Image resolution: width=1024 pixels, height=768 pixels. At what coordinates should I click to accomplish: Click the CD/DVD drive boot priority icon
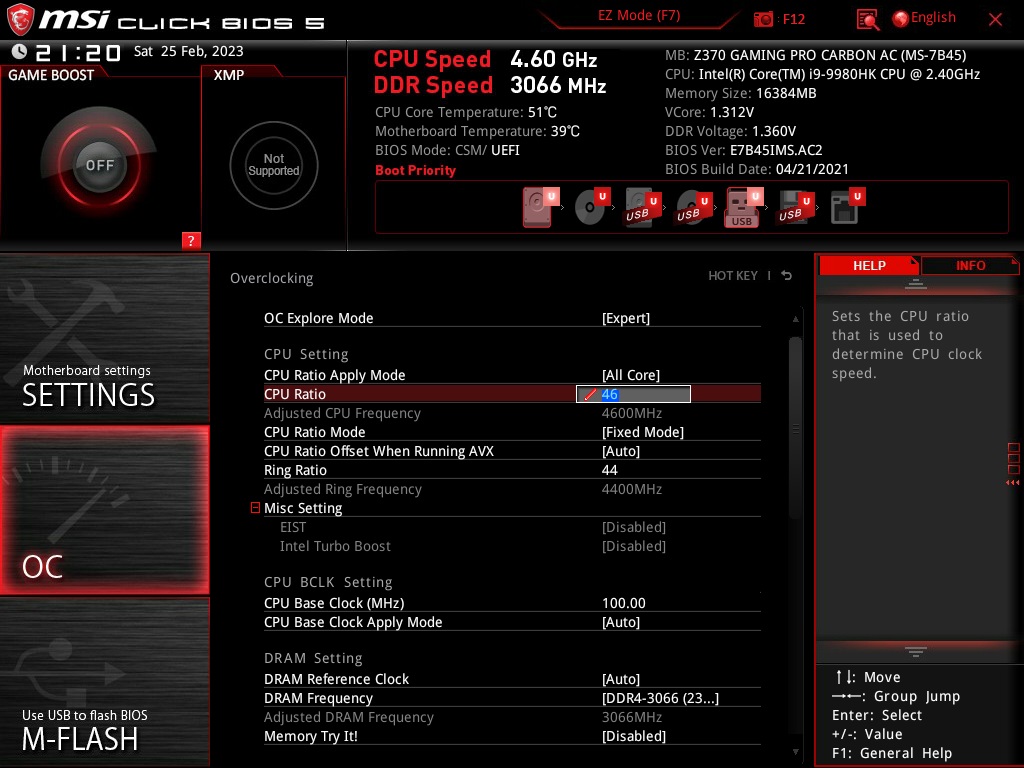592,208
